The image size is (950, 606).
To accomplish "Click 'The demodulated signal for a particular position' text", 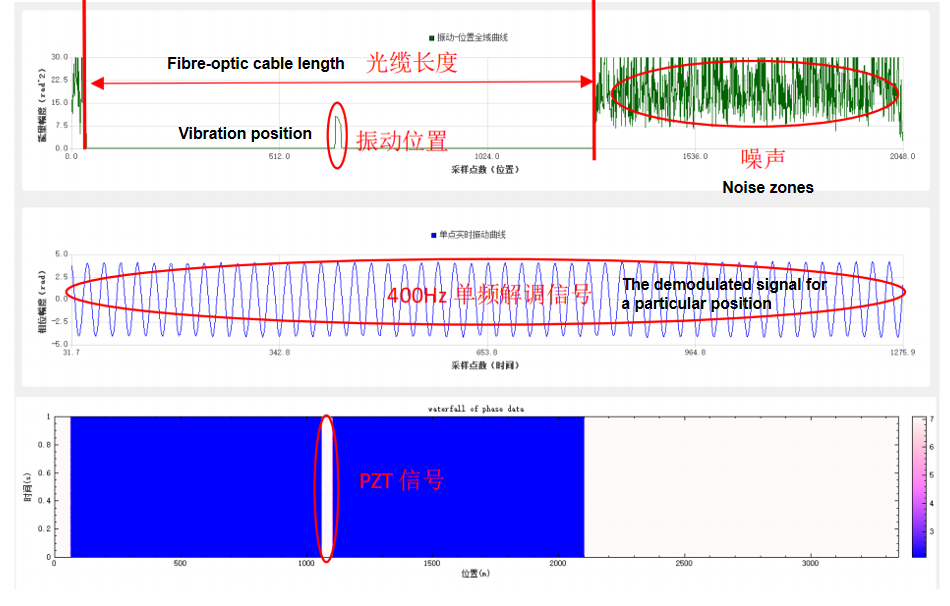I will tap(725, 294).
